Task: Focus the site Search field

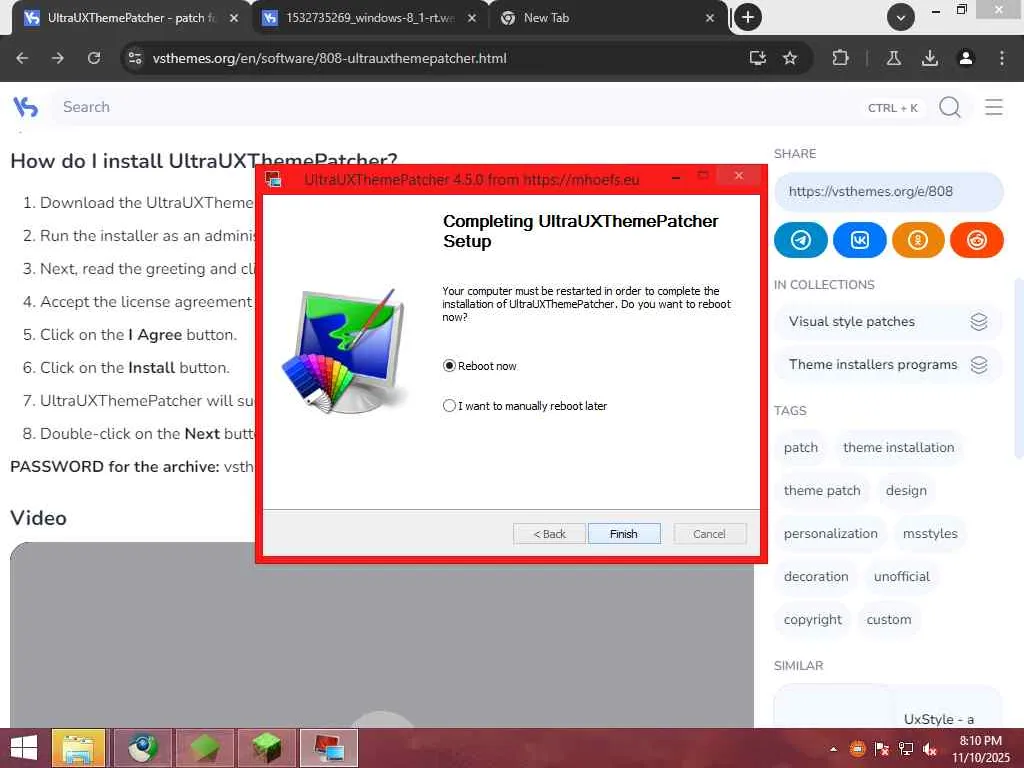Action: (457, 107)
